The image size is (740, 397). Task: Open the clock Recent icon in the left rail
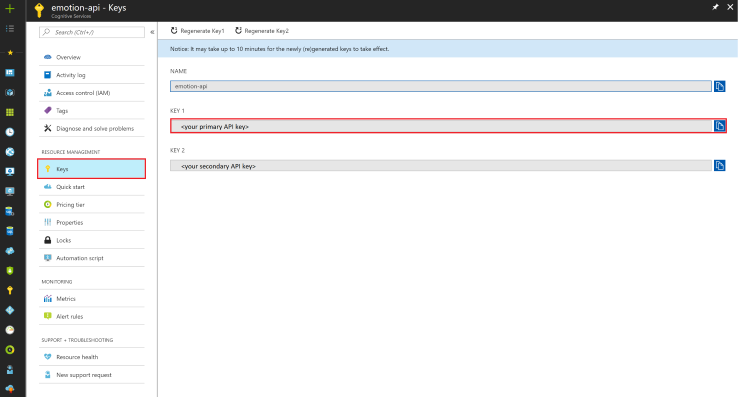pos(10,132)
